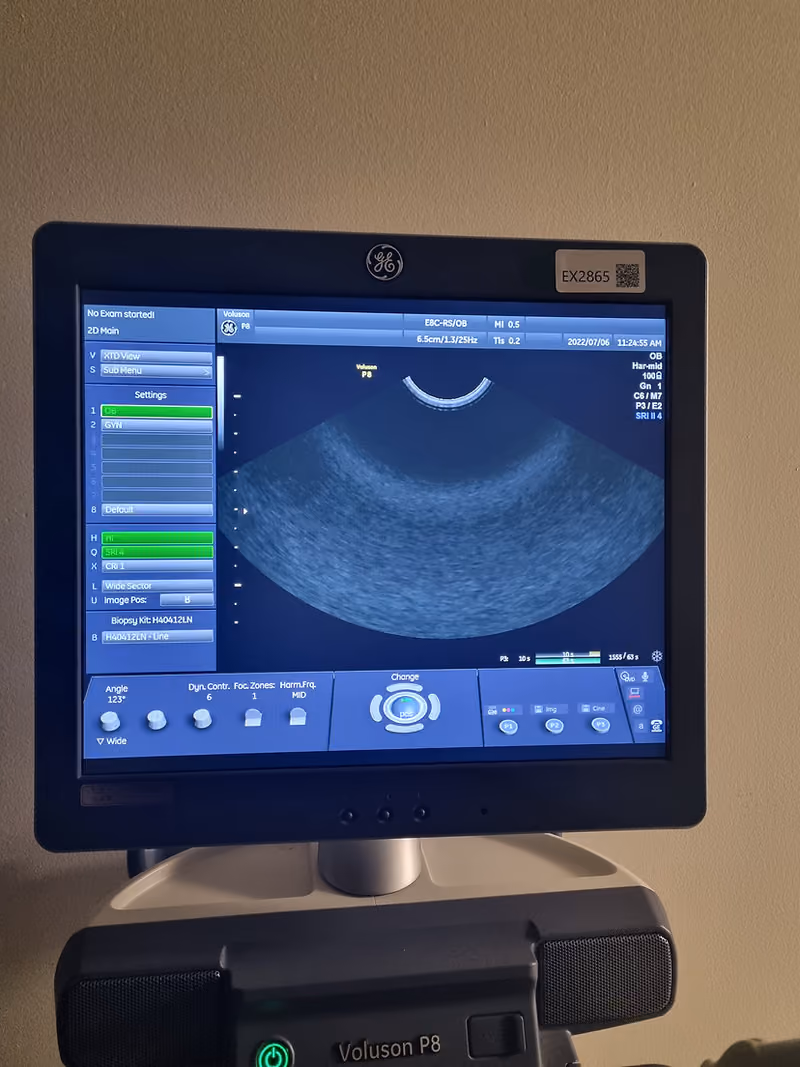Click the vertical bar left of the depth scale

220,403
